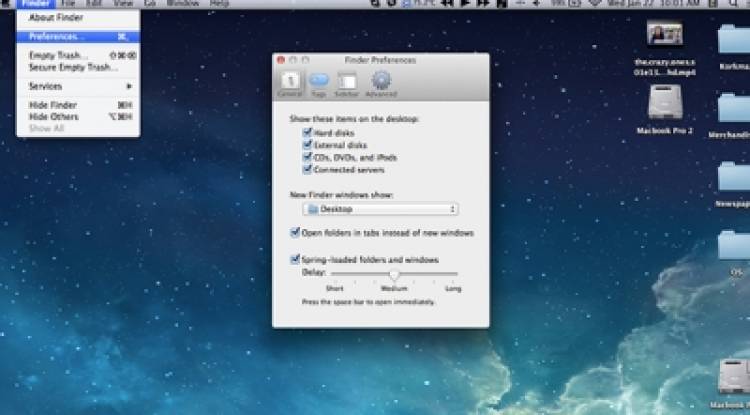Image resolution: width=750 pixels, height=415 pixels.
Task: Uncheck the External disks checkbox
Action: click(308, 144)
